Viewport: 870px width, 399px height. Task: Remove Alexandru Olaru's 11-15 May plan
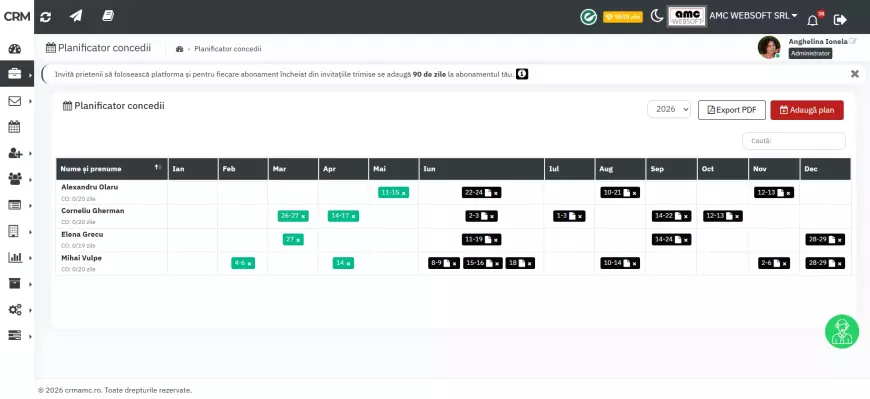[x=403, y=193]
